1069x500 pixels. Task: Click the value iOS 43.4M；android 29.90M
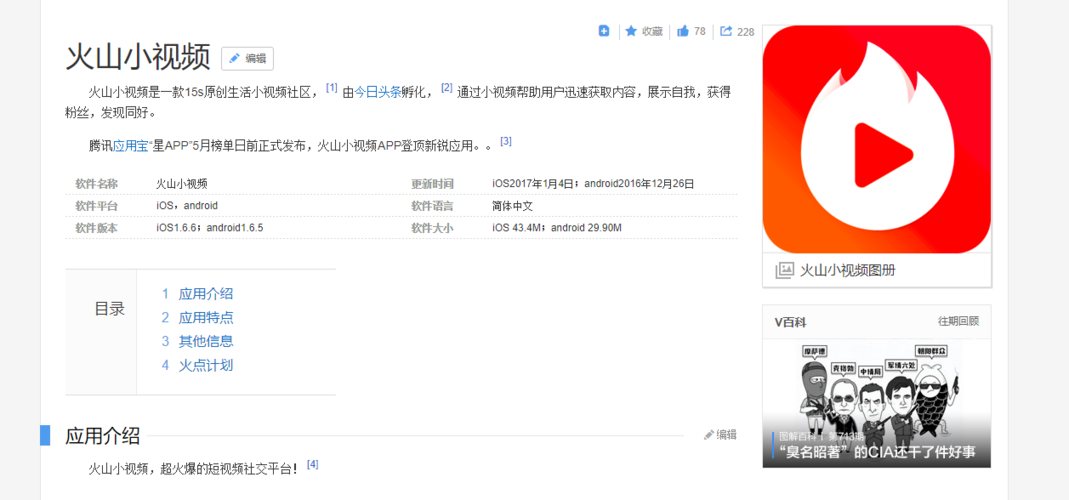(557, 228)
